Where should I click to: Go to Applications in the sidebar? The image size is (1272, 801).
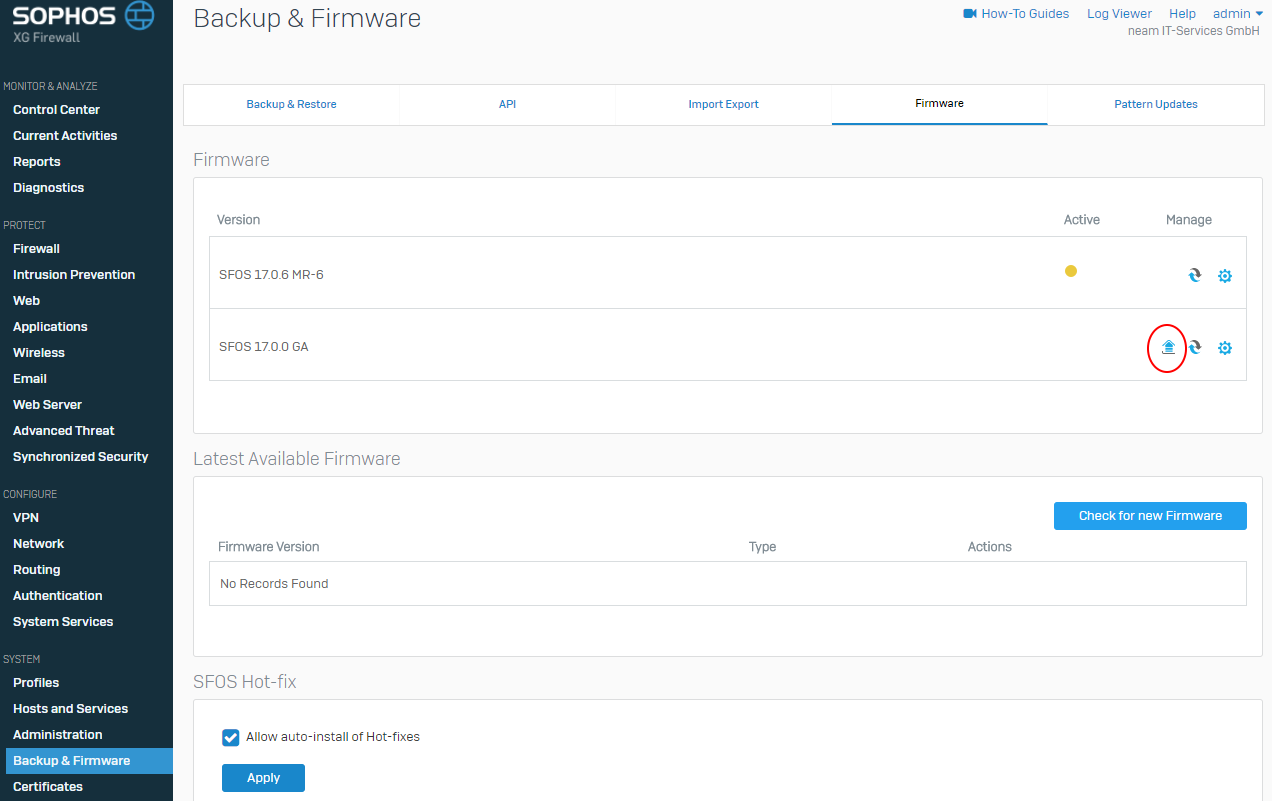pos(50,327)
